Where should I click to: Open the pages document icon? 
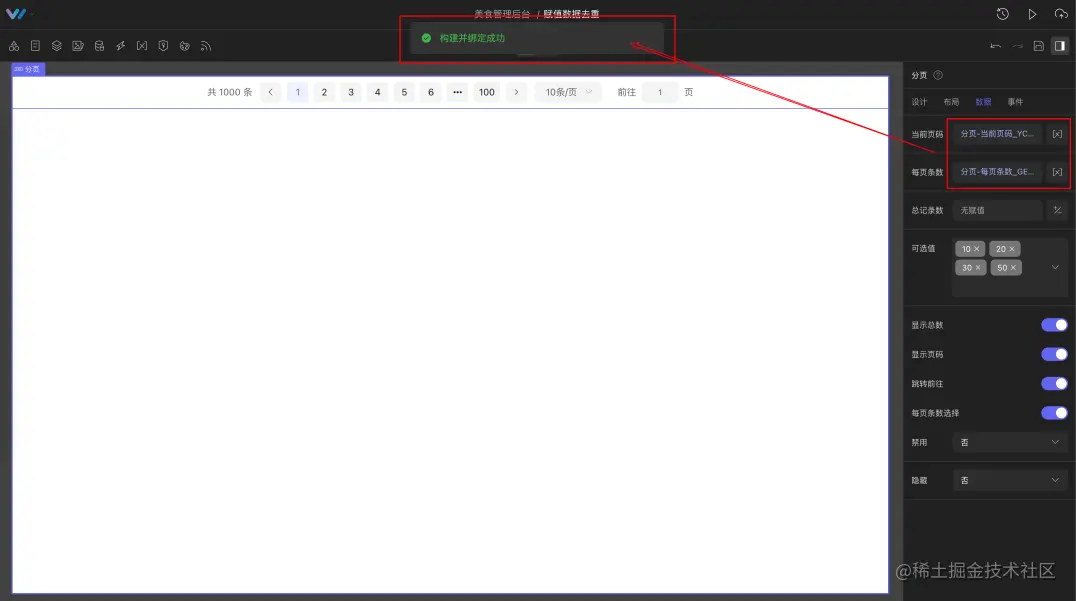tap(35, 46)
